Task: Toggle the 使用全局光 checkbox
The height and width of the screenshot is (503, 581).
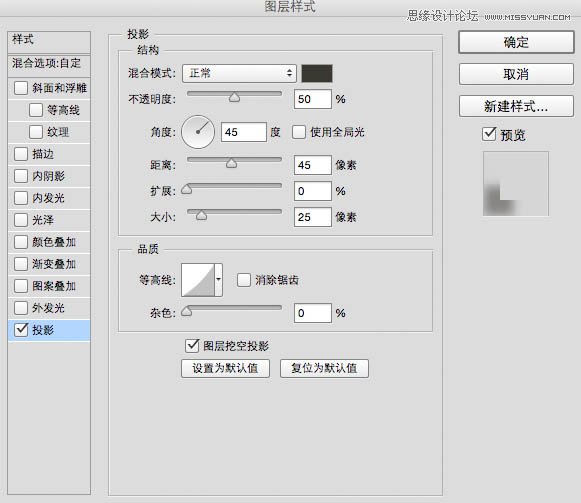Action: (x=299, y=132)
